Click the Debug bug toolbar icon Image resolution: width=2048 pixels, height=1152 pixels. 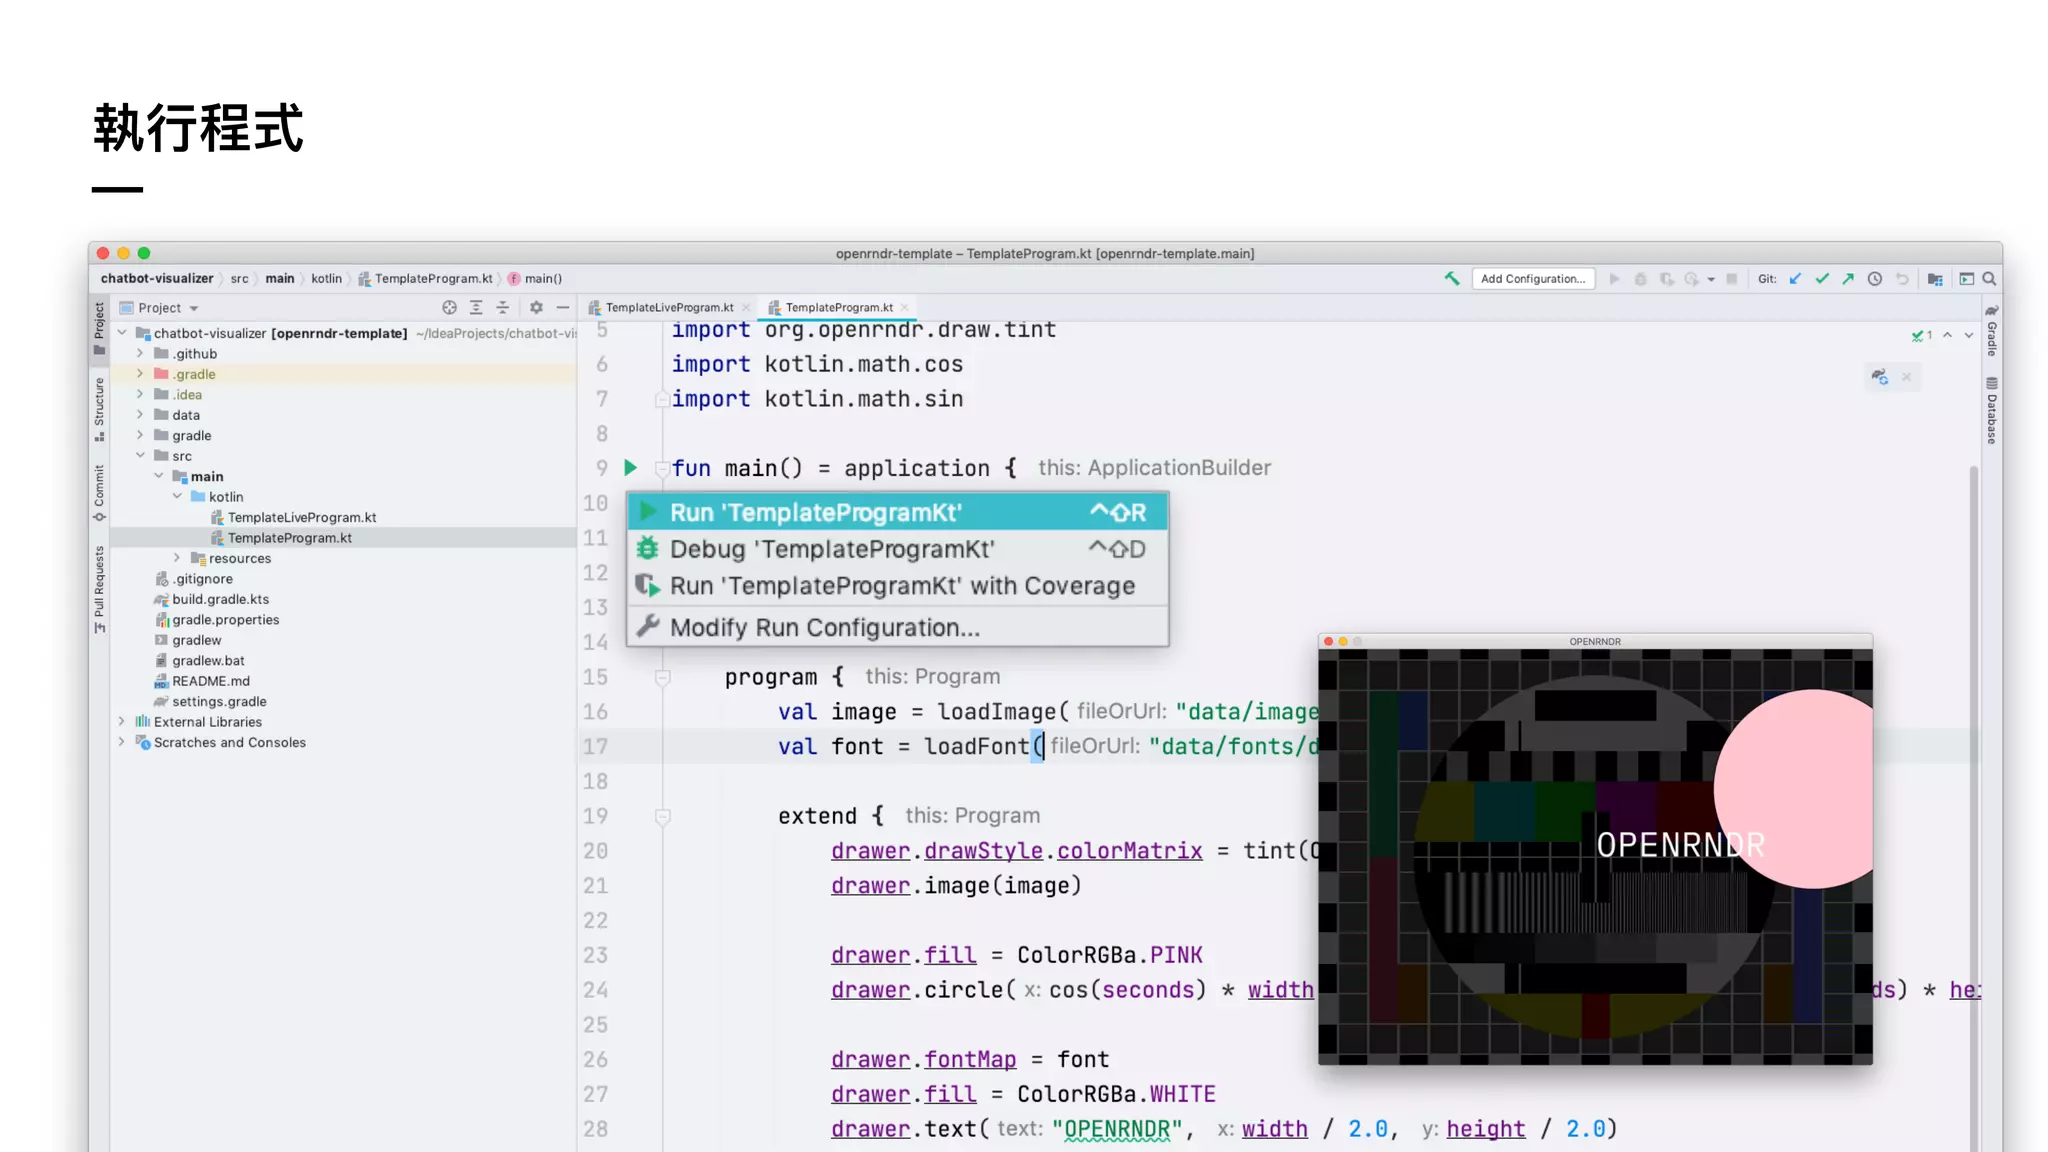click(1640, 279)
